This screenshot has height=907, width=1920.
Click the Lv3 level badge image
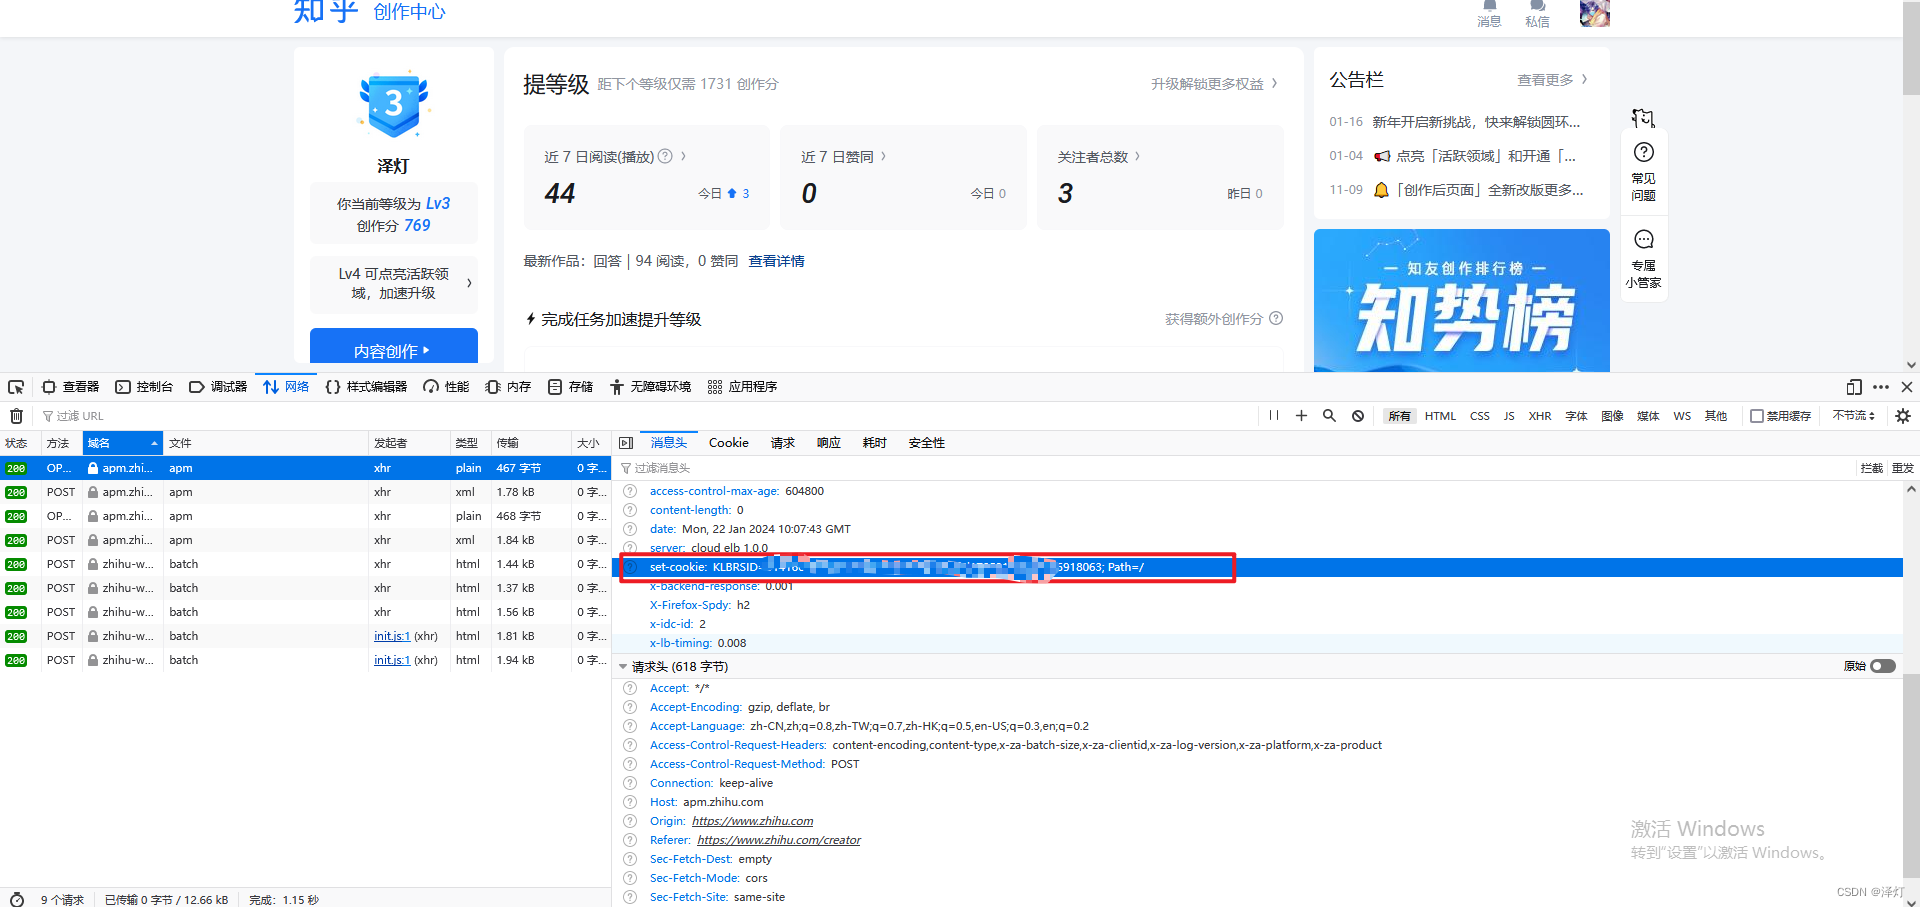(x=394, y=104)
